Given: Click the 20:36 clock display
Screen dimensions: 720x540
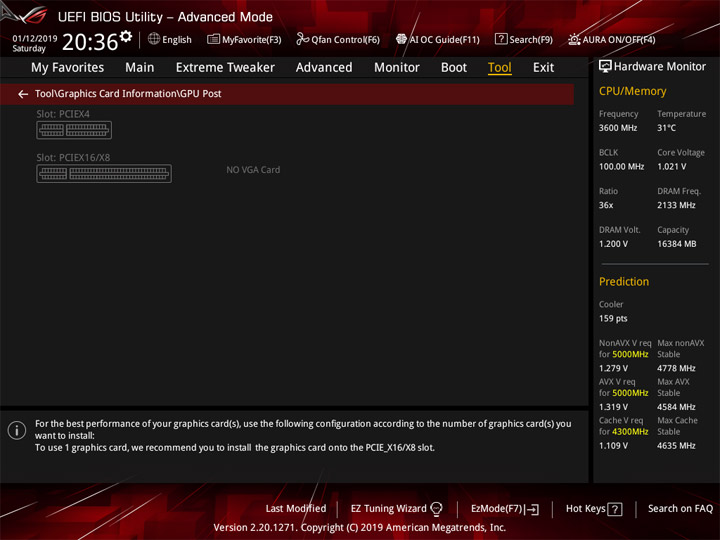Looking at the screenshot, I should tap(90, 42).
